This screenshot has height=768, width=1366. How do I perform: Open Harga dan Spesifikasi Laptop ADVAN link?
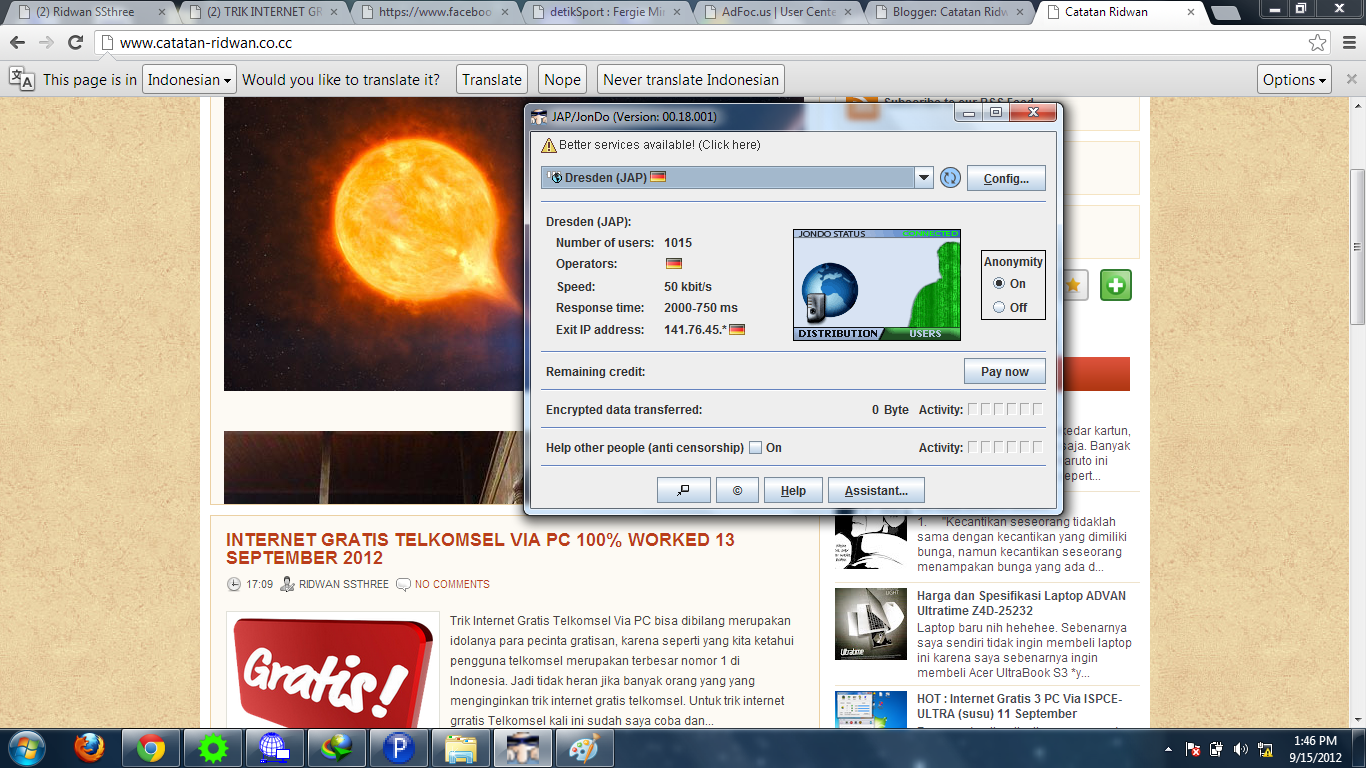click(x=1021, y=603)
